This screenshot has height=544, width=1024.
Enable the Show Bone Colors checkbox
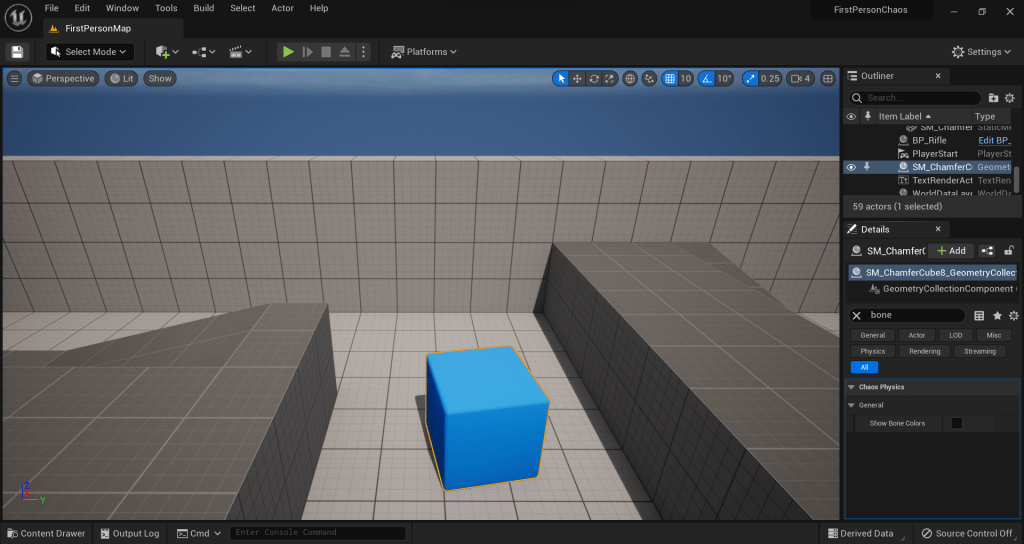tap(956, 423)
